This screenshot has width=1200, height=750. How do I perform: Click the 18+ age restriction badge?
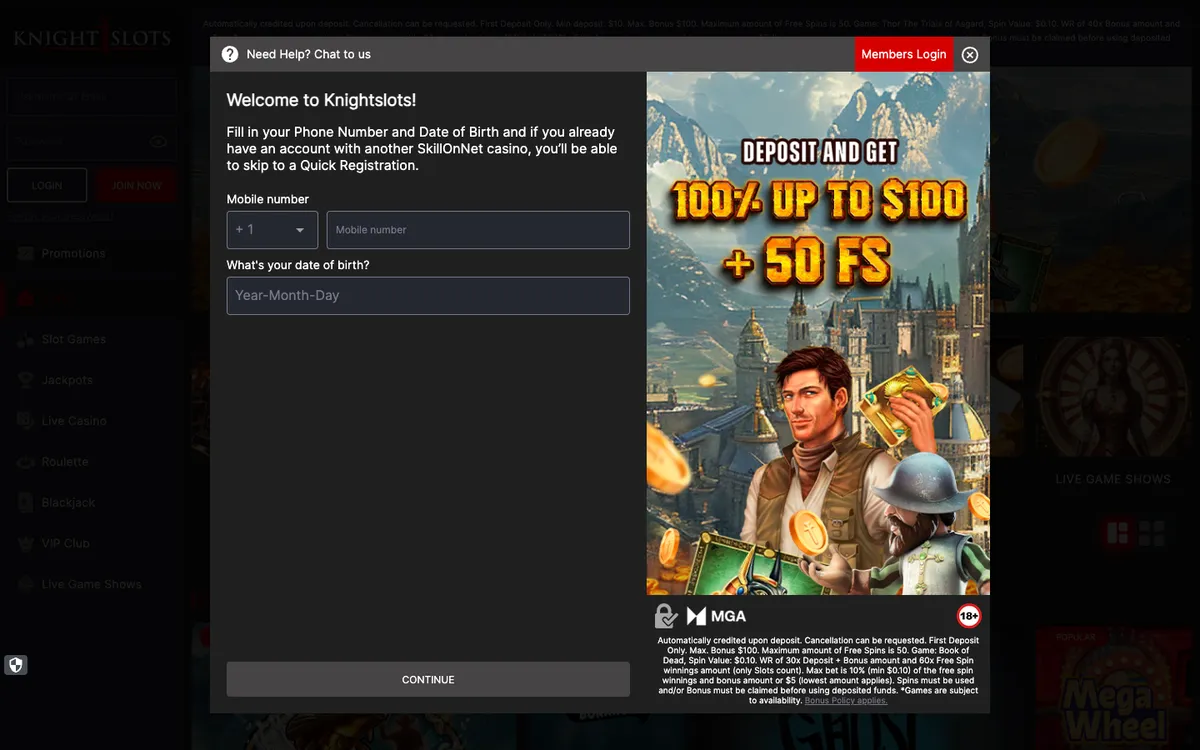pyautogui.click(x=969, y=616)
